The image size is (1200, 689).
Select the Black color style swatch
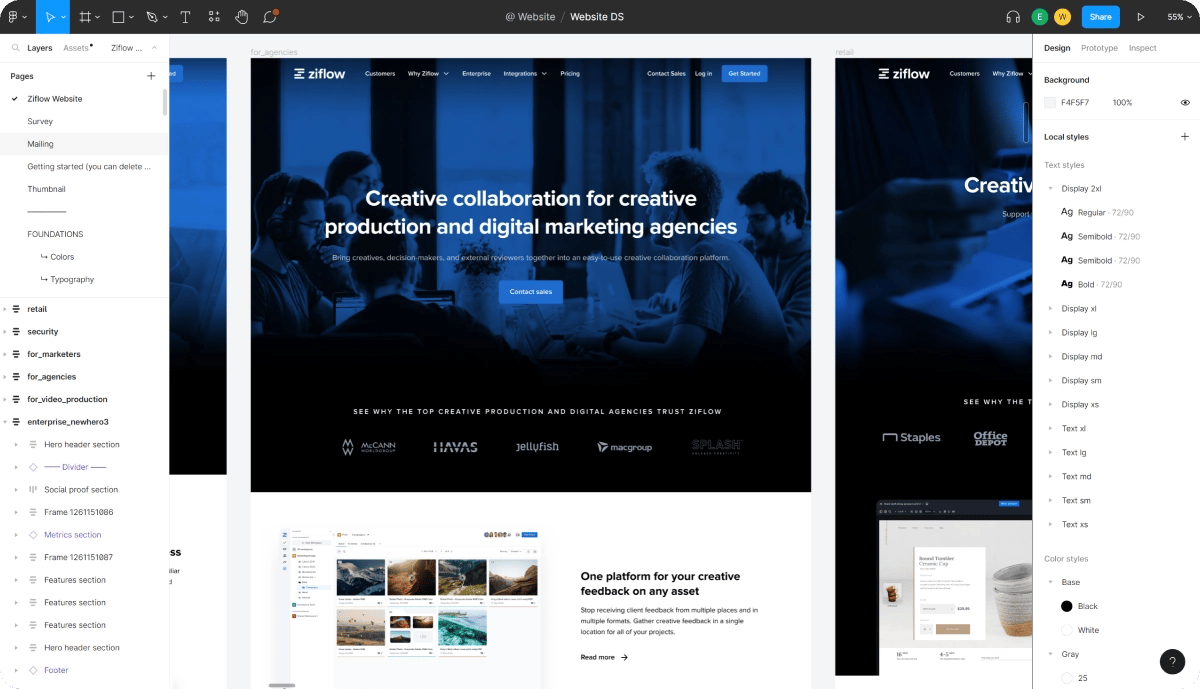[x=1066, y=606]
